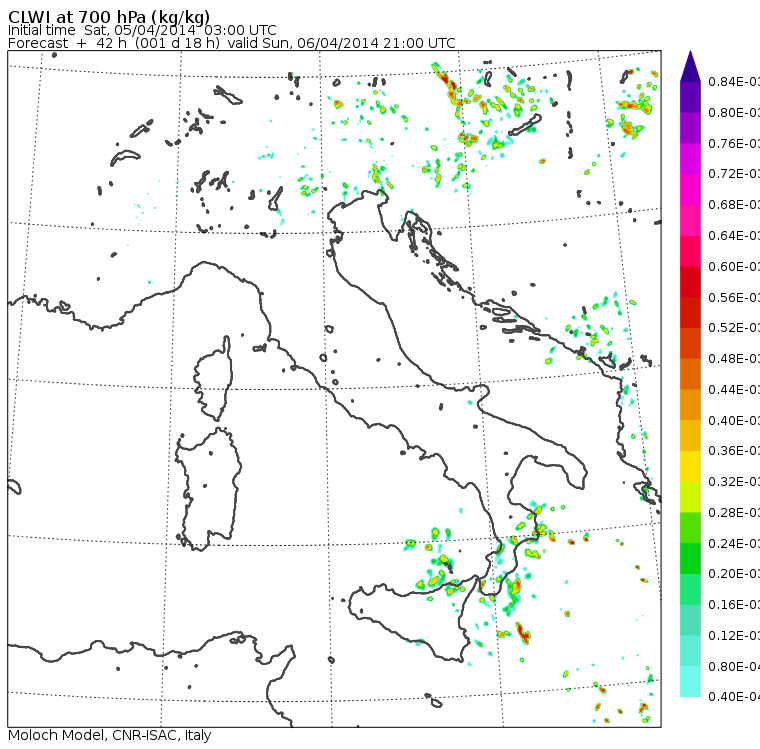Click the 0.48E-03 legend label

(x=734, y=359)
